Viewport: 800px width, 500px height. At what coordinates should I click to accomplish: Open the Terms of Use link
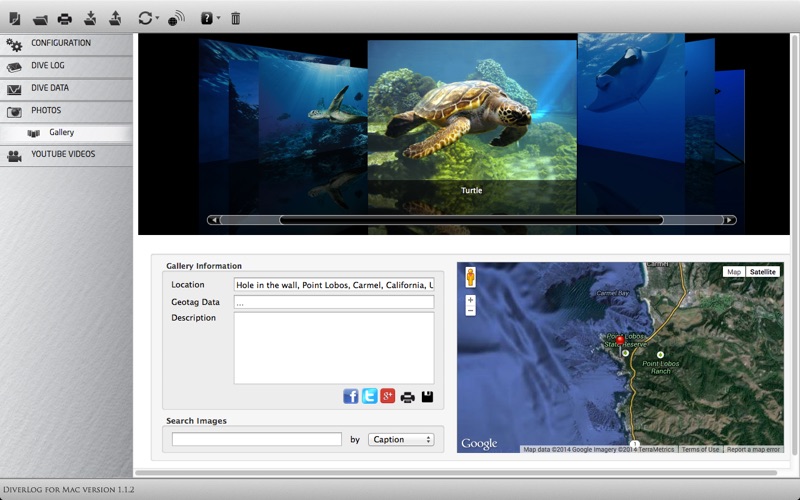700,449
